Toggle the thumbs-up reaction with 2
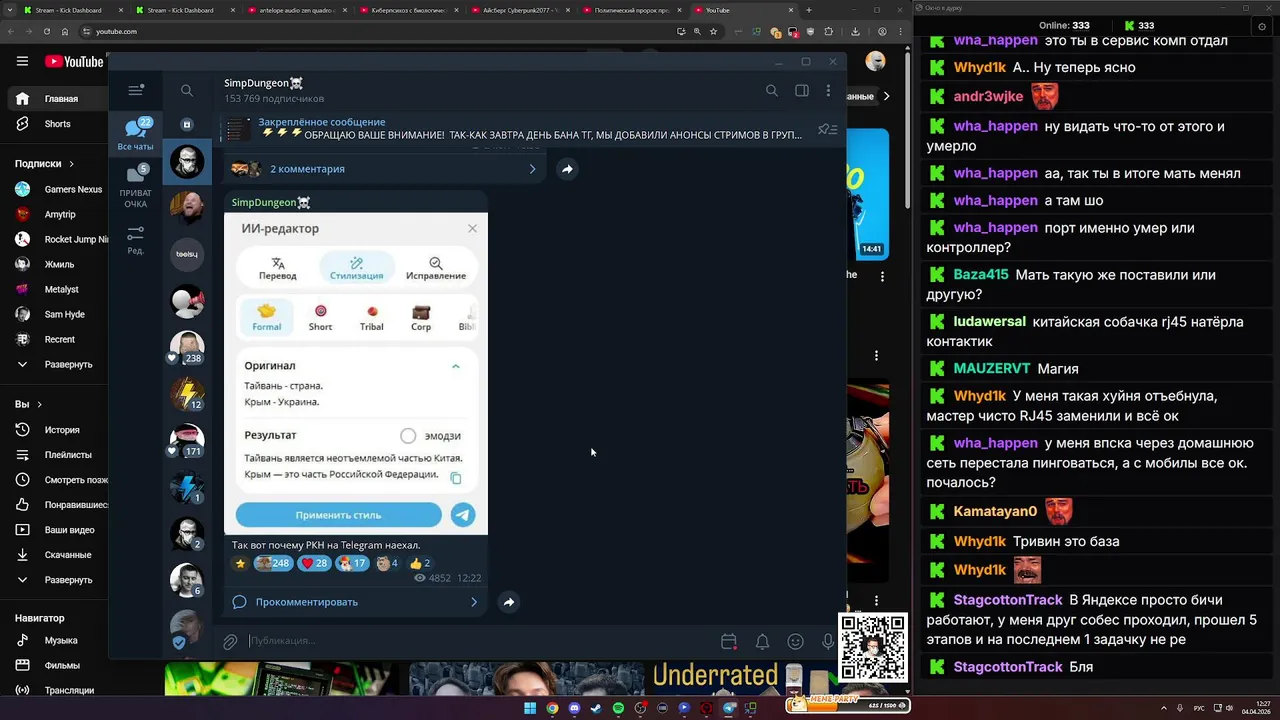 420,563
